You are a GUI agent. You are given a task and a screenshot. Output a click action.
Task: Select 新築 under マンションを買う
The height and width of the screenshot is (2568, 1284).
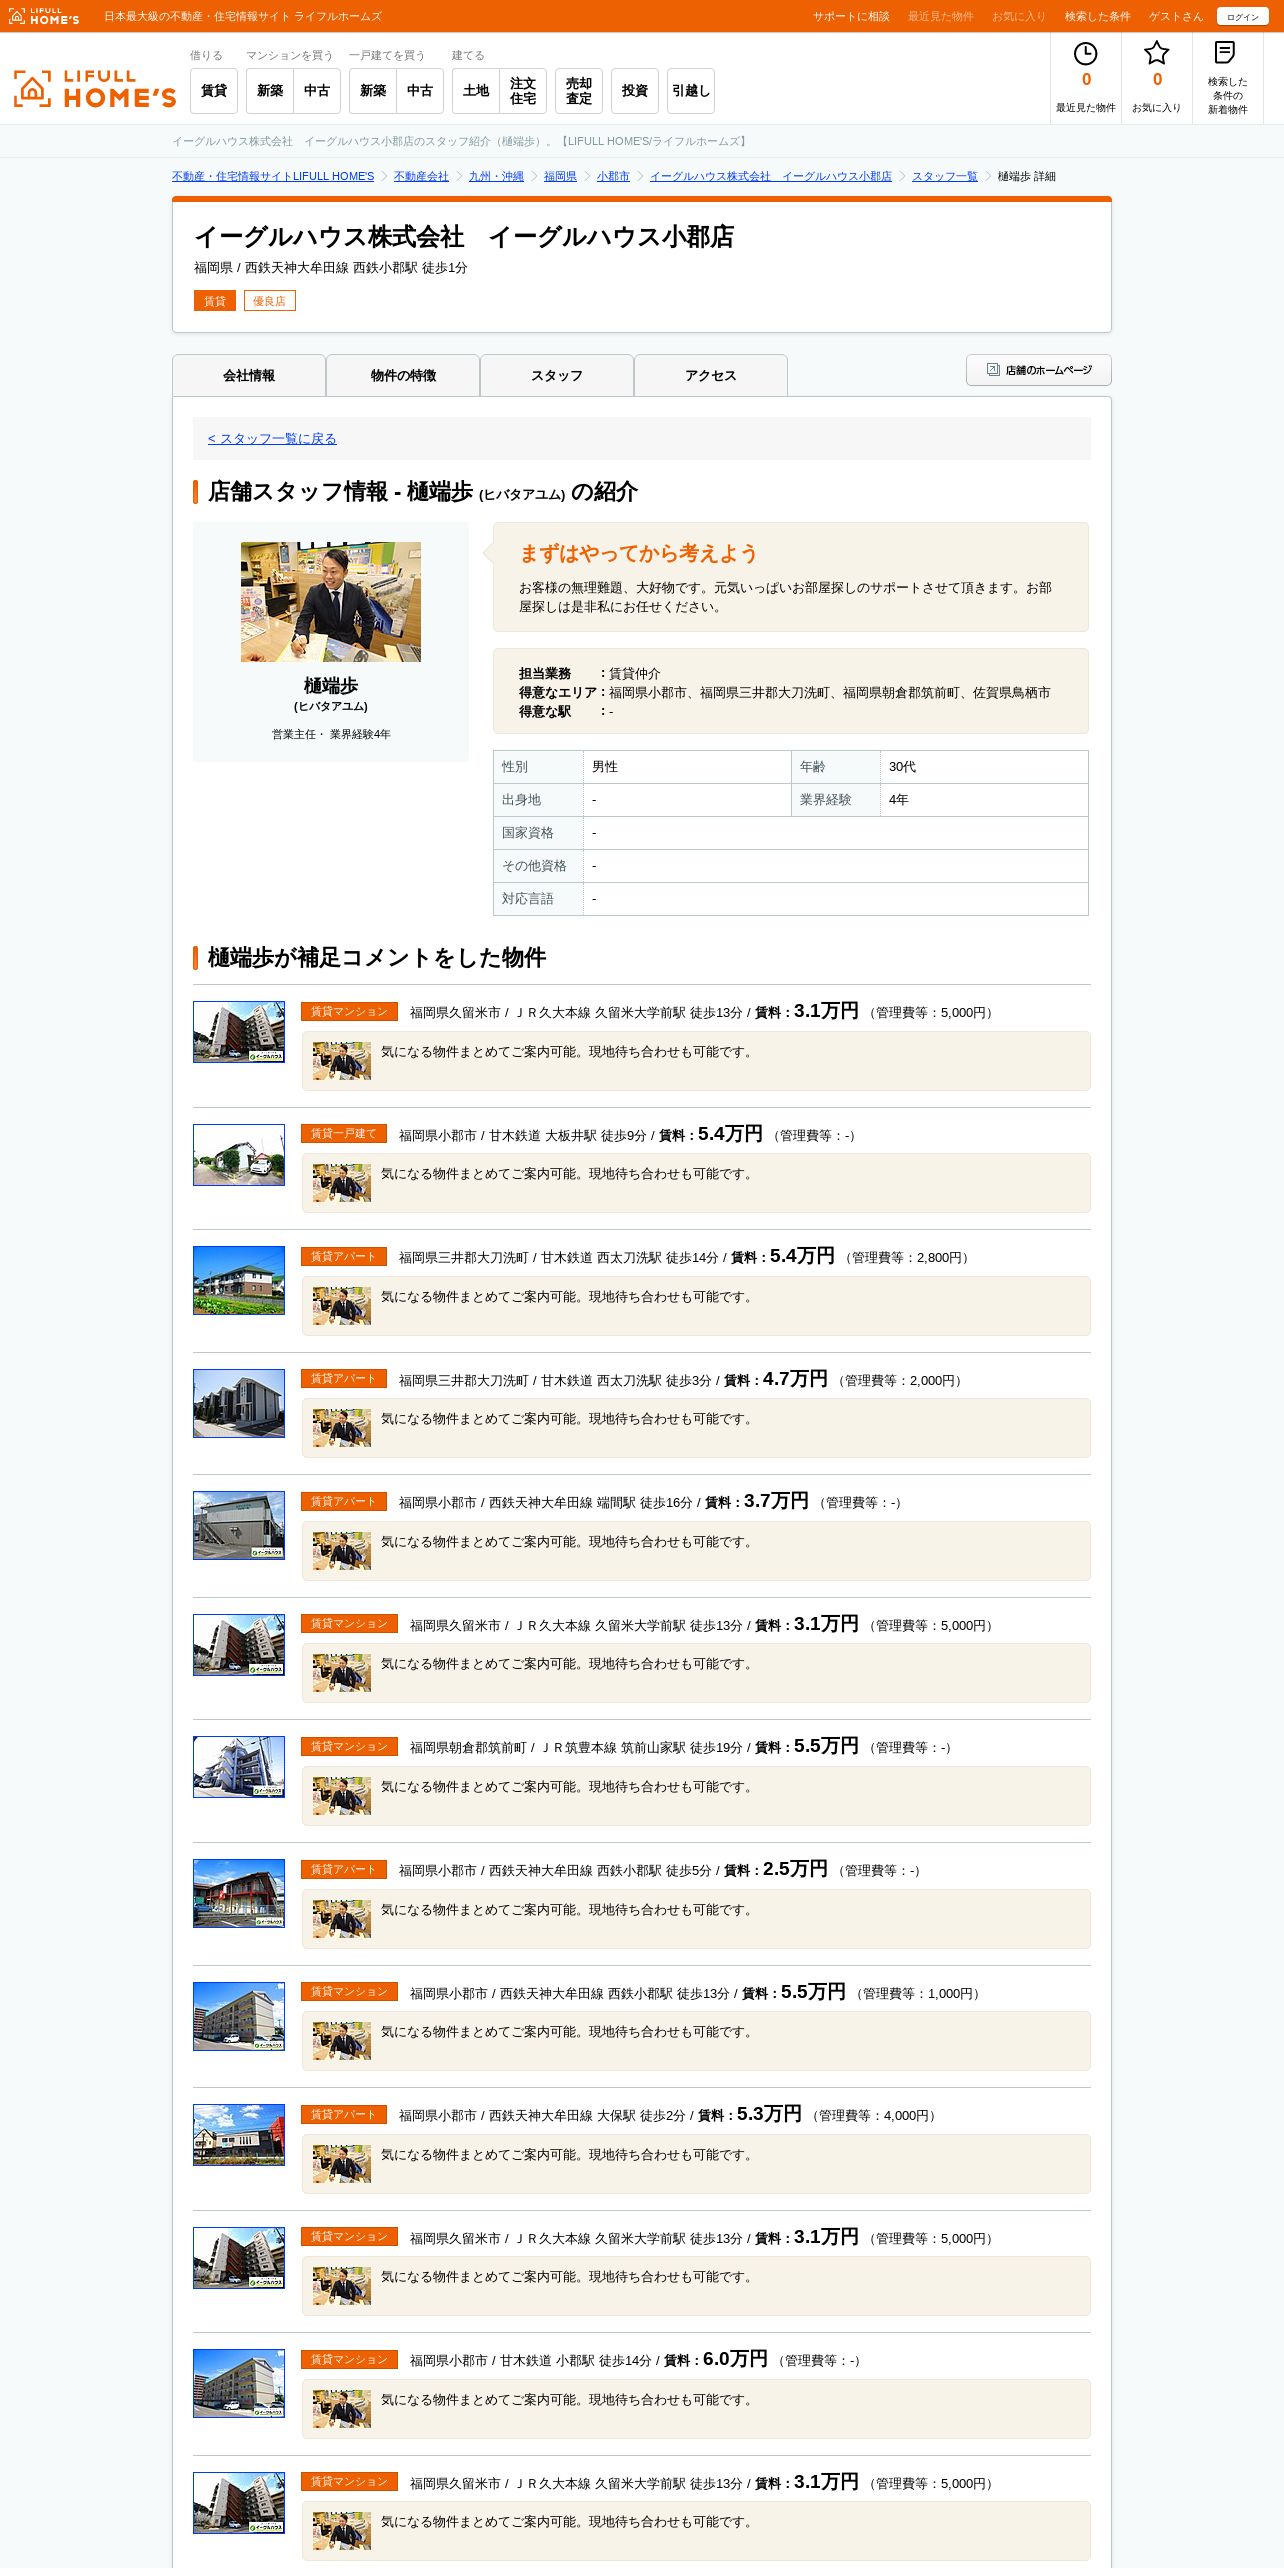pyautogui.click(x=270, y=91)
